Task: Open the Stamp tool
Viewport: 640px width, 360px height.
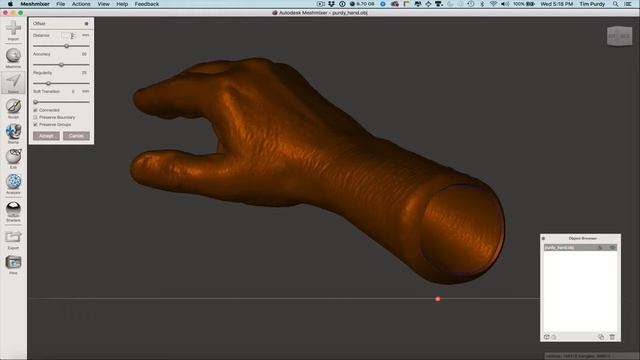Action: 13,133
